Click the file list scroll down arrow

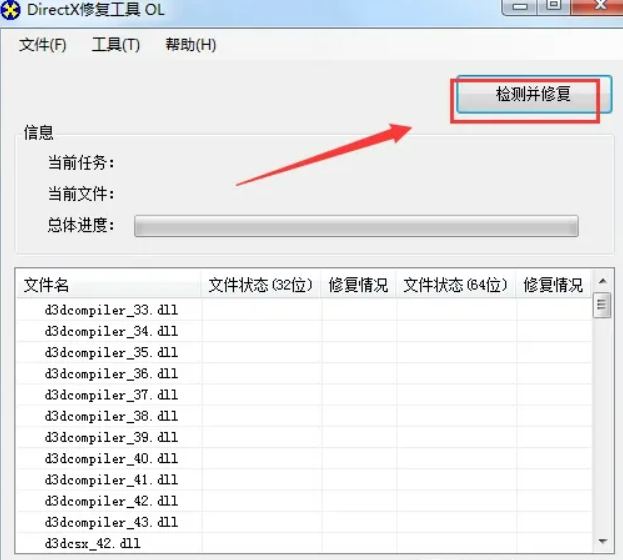[602, 541]
